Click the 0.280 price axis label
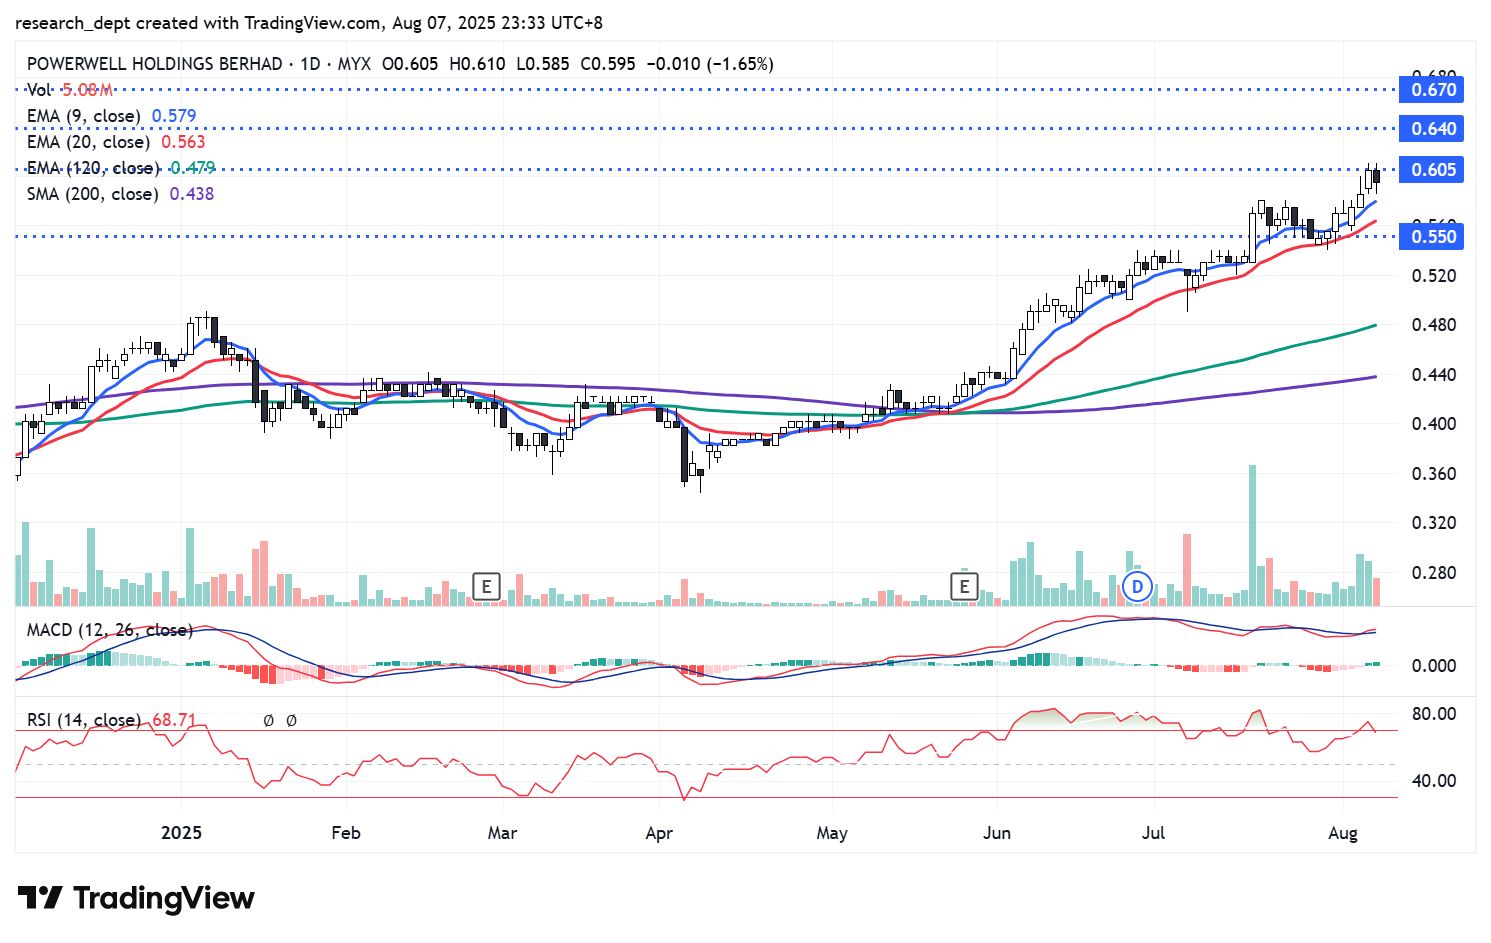Screen dimensions: 1491x943 pyautogui.click(x=1433, y=573)
